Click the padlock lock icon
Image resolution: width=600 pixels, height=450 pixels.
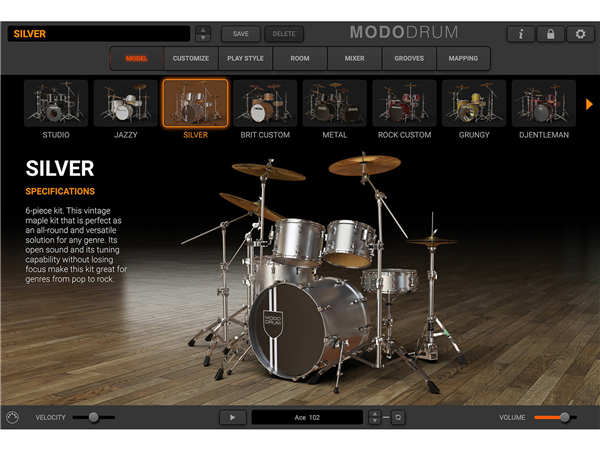[x=550, y=34]
